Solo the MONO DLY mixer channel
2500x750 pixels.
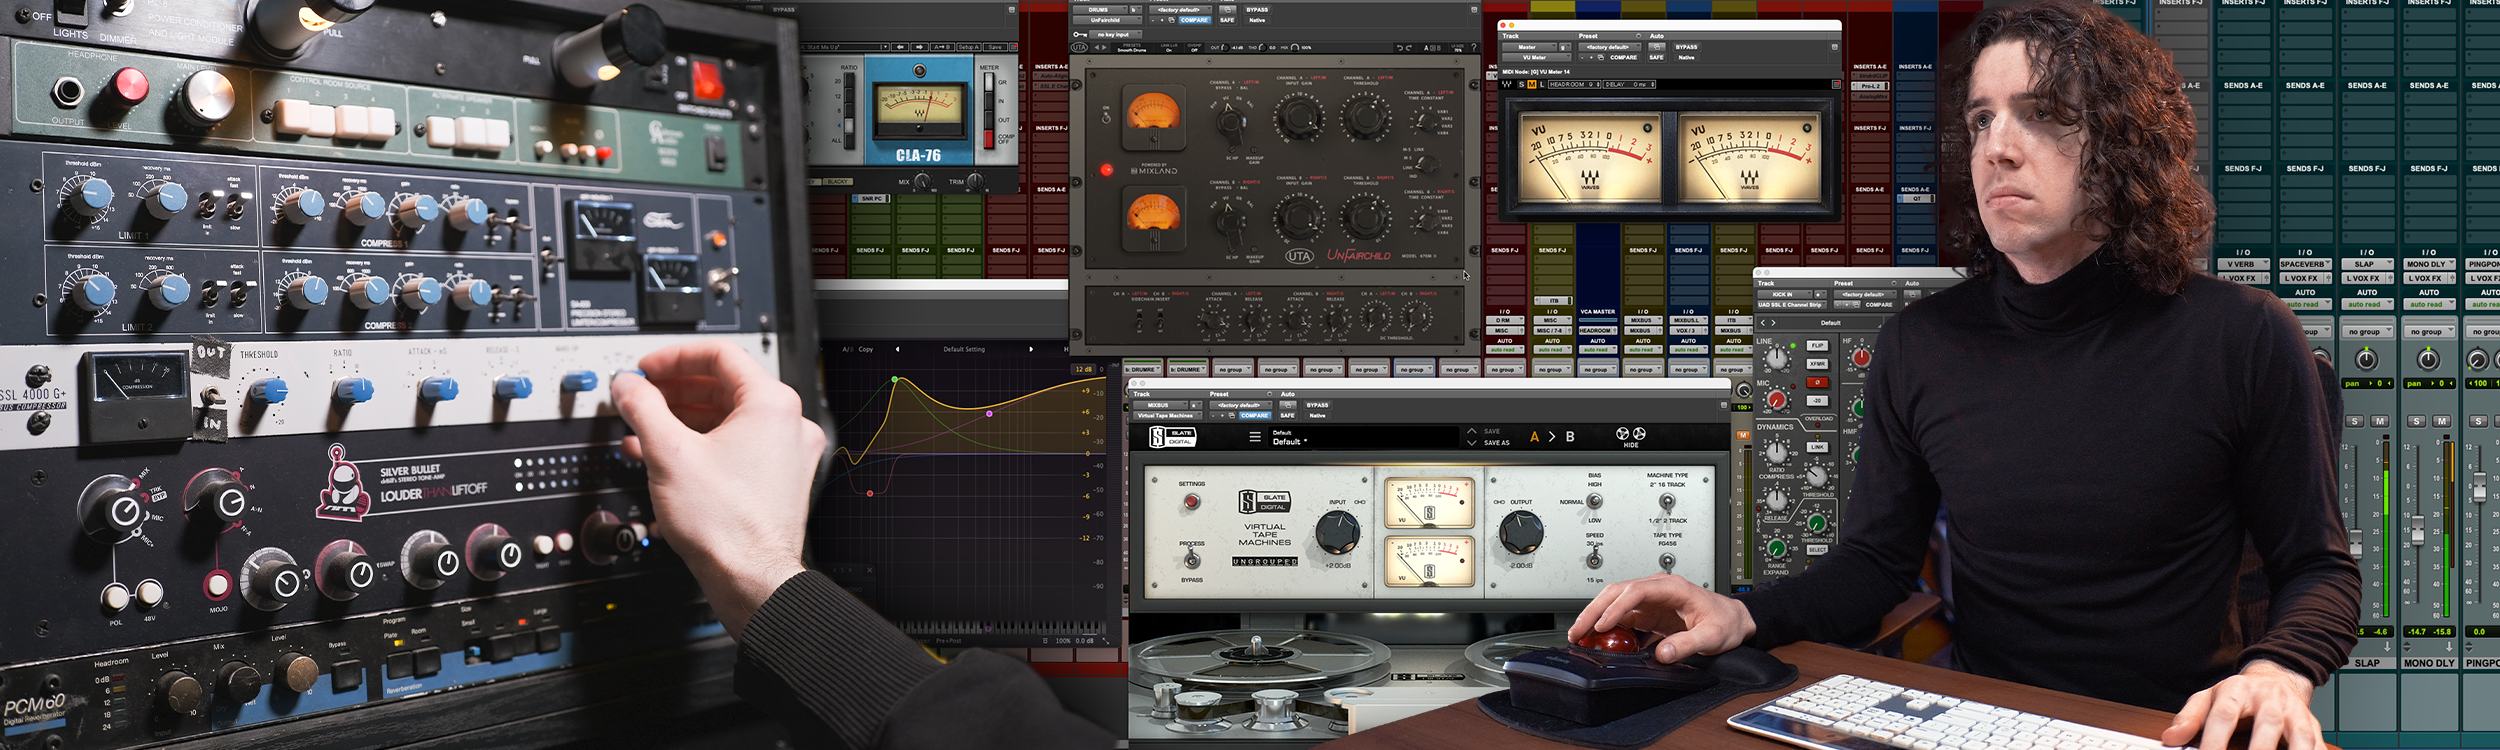2416,421
